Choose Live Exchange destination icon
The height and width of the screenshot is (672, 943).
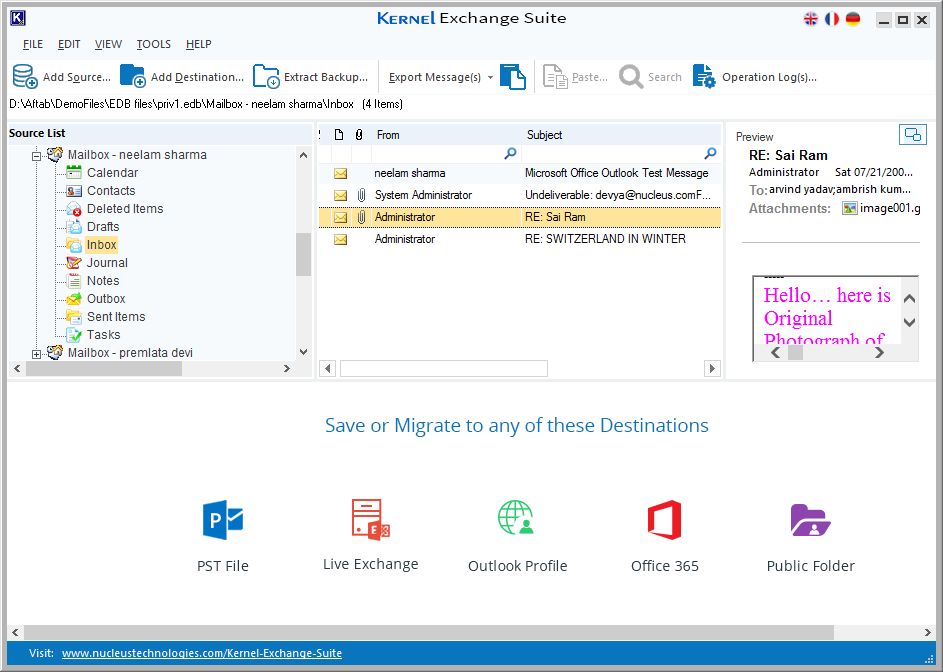pos(370,518)
